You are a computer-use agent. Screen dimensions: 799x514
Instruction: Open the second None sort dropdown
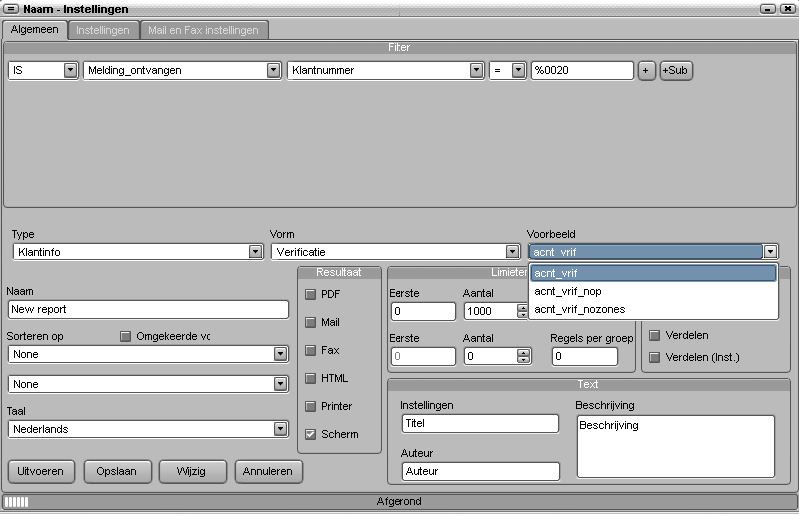pos(280,384)
